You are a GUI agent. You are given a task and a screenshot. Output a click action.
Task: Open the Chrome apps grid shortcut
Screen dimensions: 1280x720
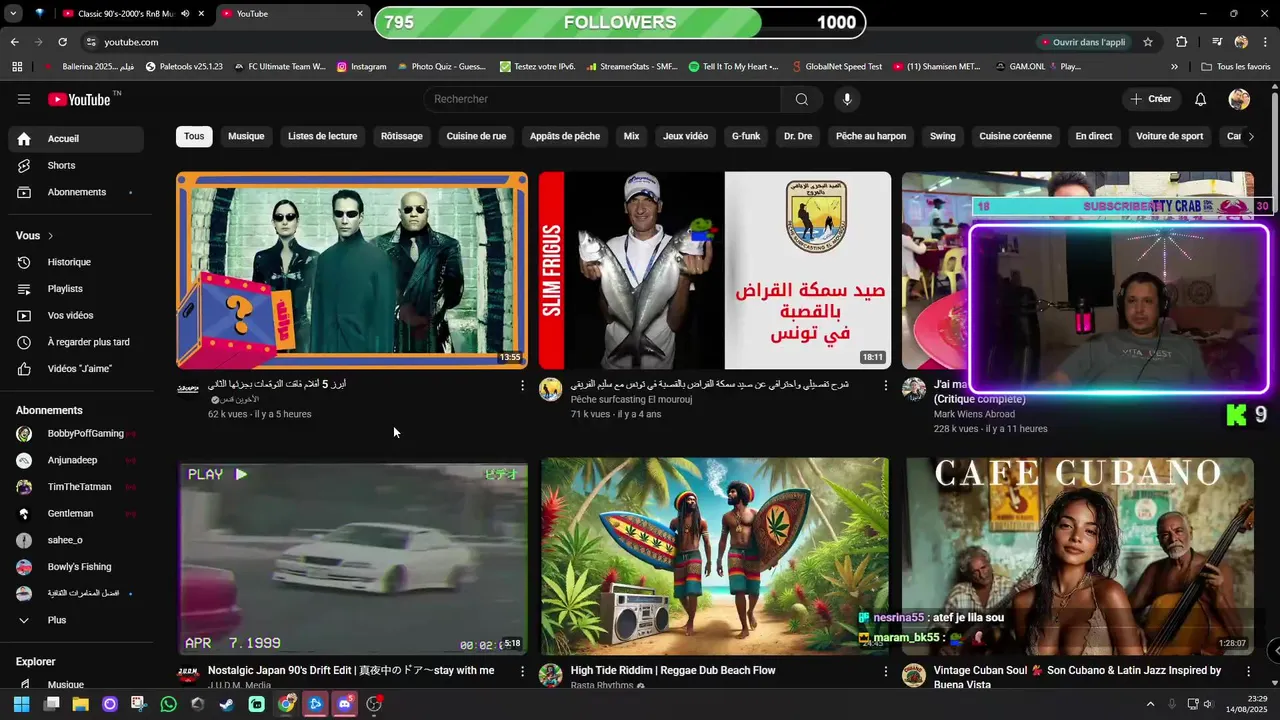click(x=17, y=67)
